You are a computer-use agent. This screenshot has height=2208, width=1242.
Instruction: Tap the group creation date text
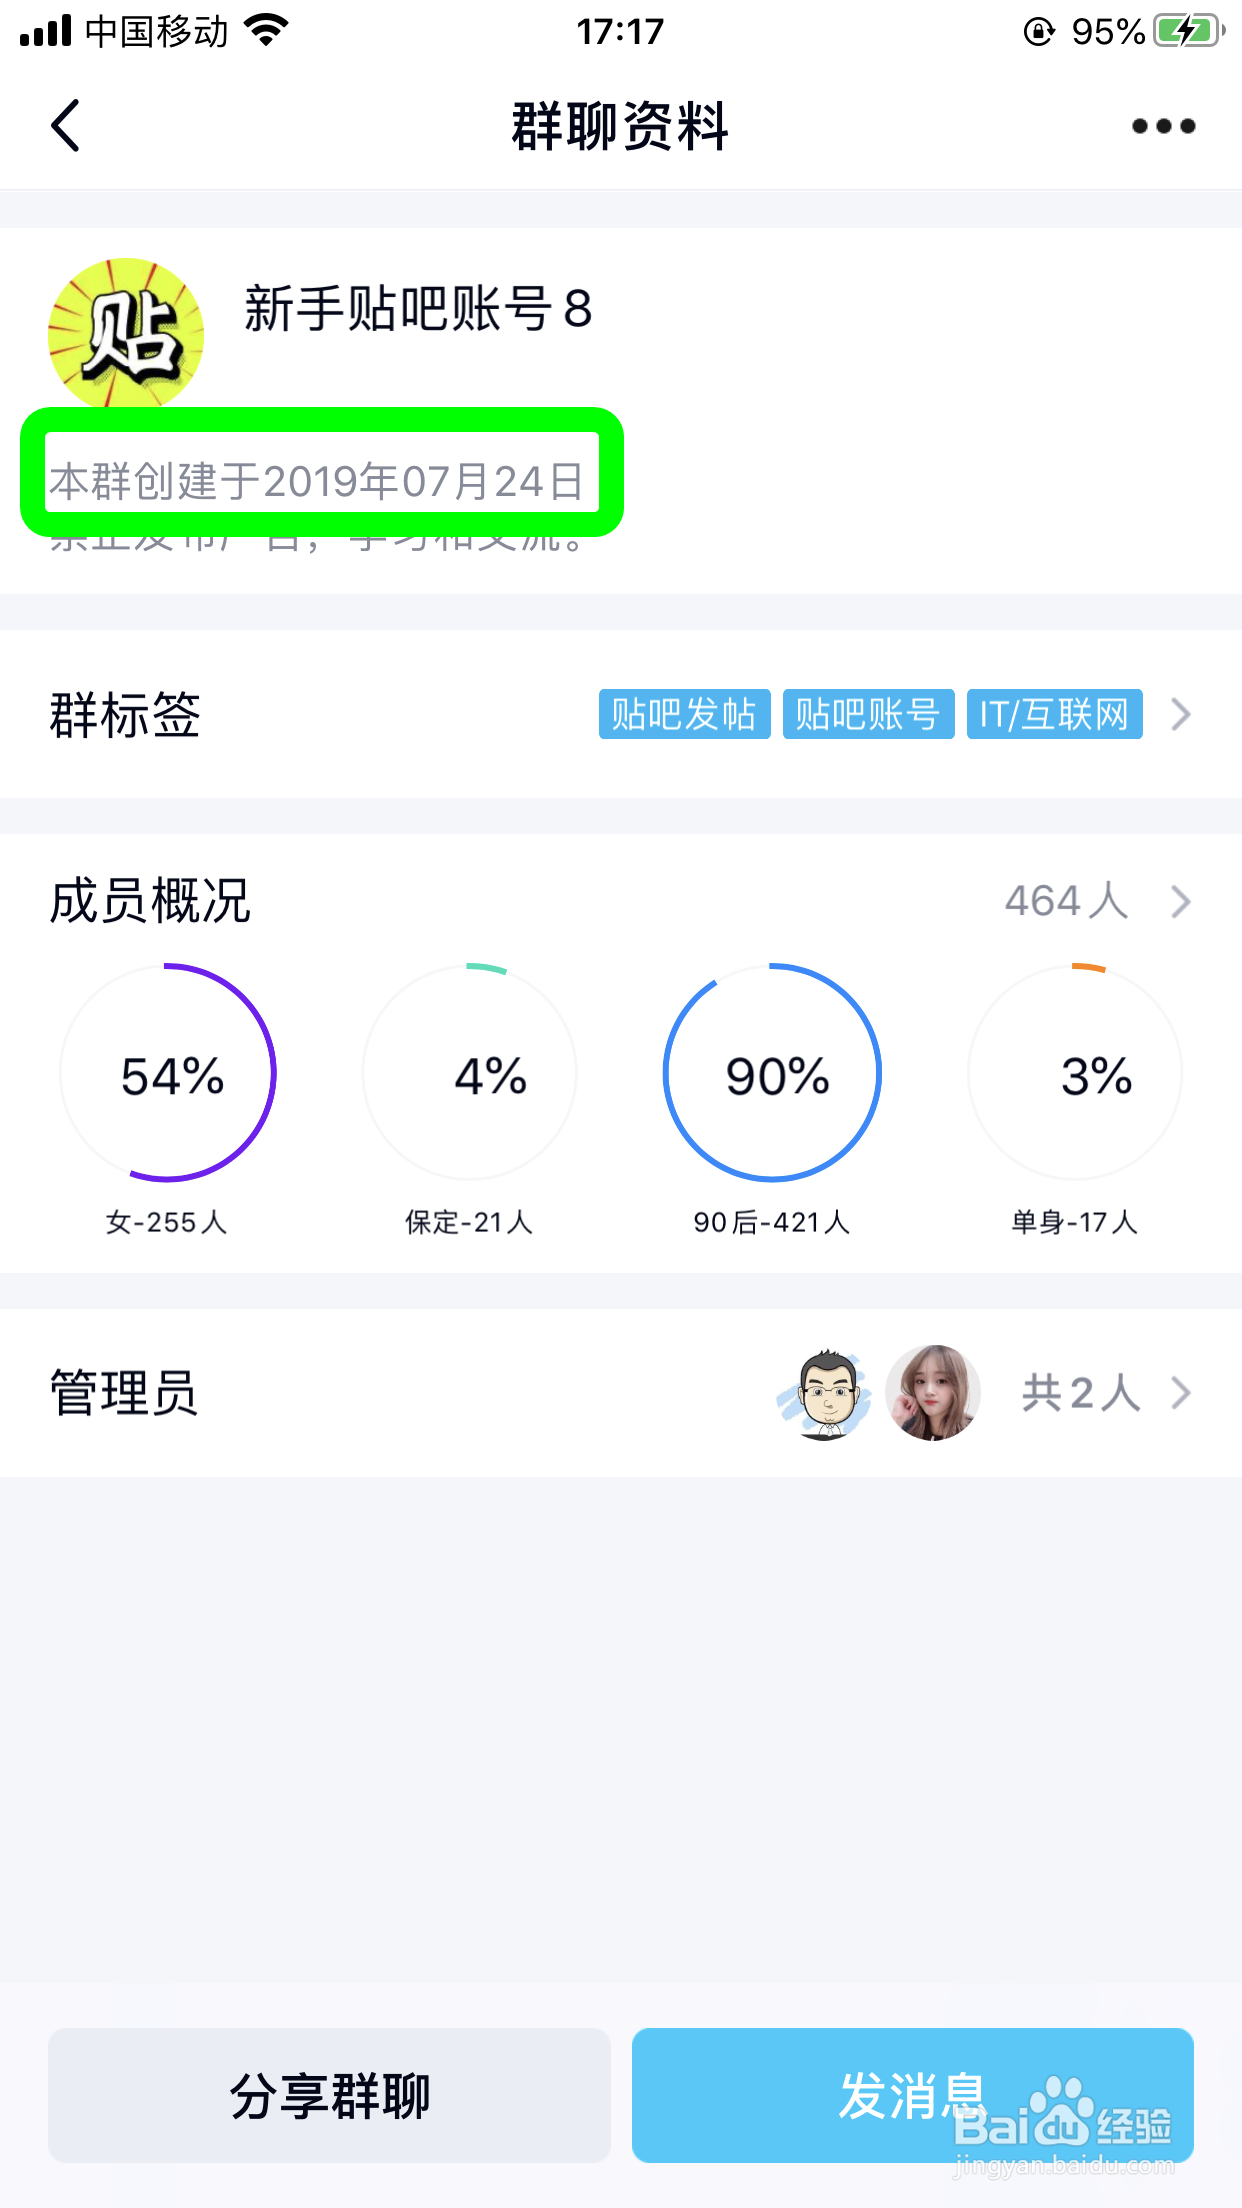tap(318, 482)
